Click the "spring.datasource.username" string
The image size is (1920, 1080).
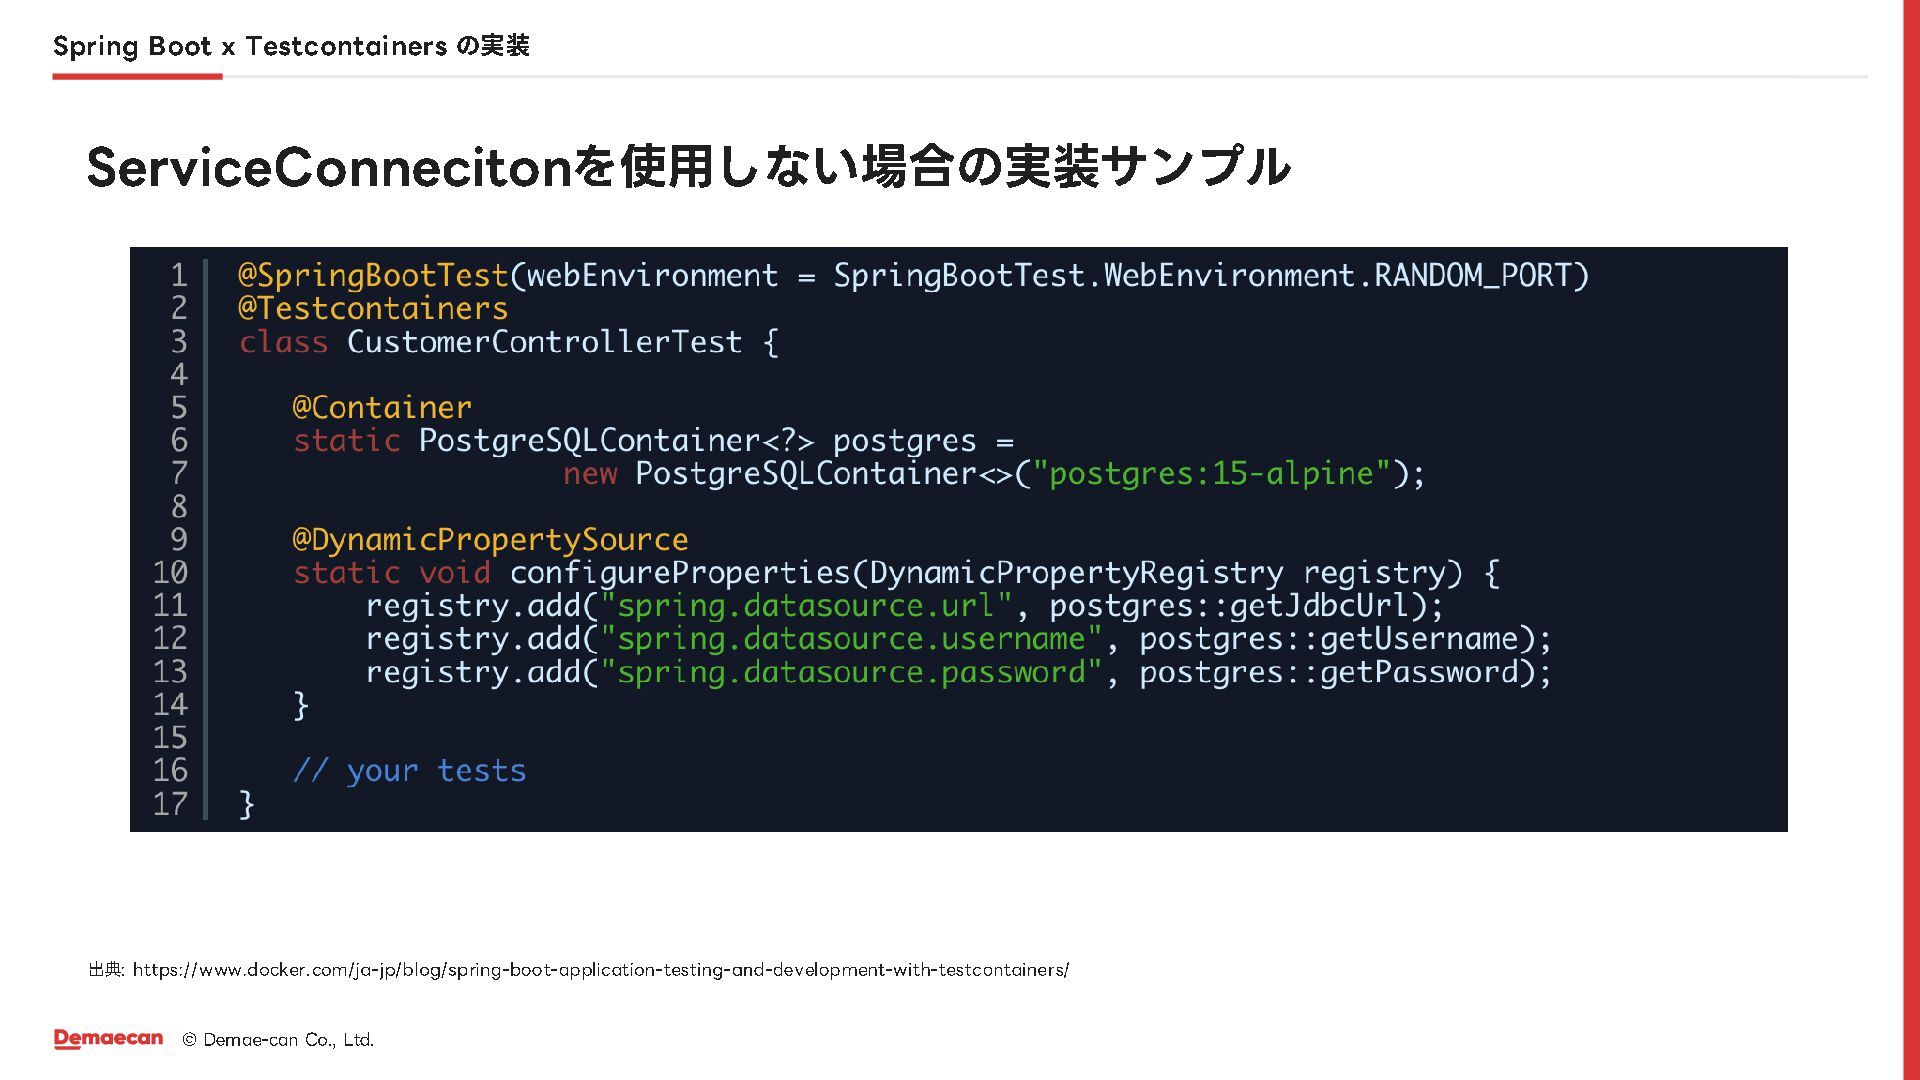(851, 638)
